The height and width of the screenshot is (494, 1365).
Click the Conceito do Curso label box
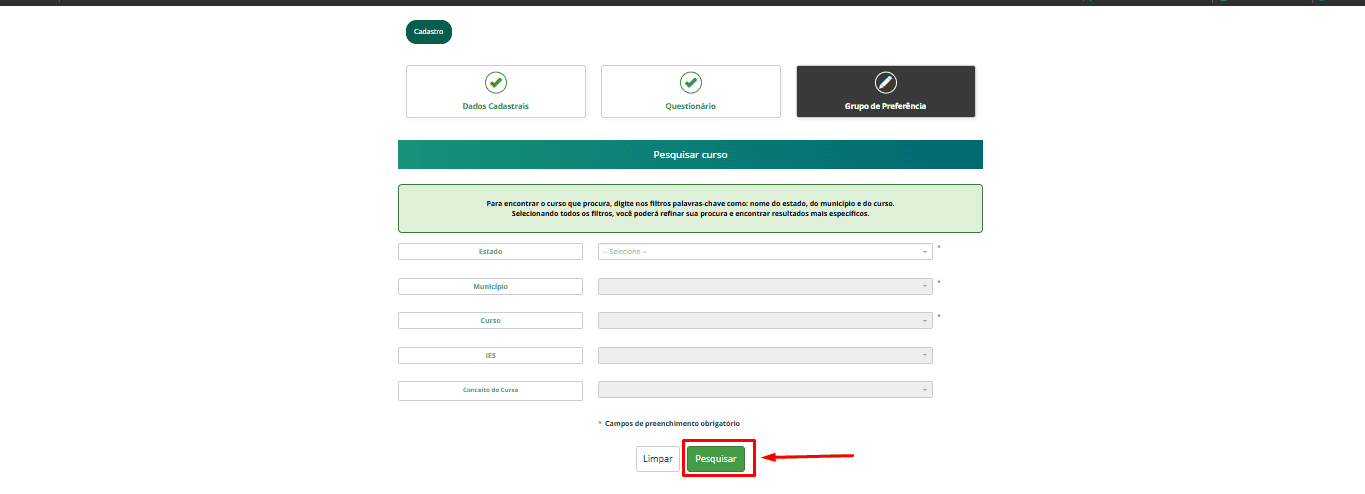[490, 390]
